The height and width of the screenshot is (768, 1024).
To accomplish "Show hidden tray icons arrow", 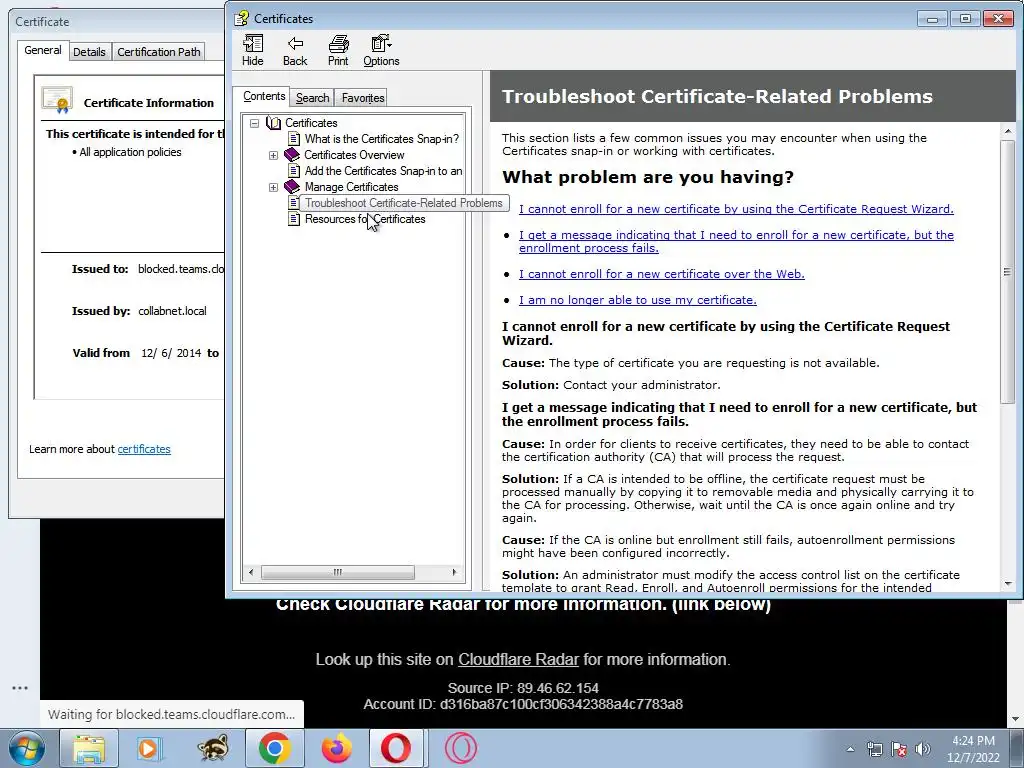I will (x=850, y=749).
